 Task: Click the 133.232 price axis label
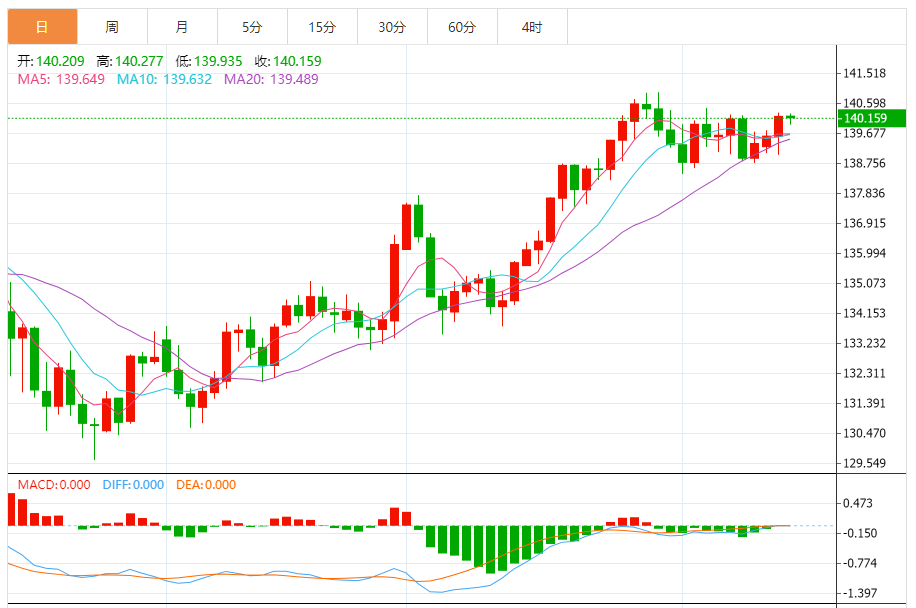[864, 343]
